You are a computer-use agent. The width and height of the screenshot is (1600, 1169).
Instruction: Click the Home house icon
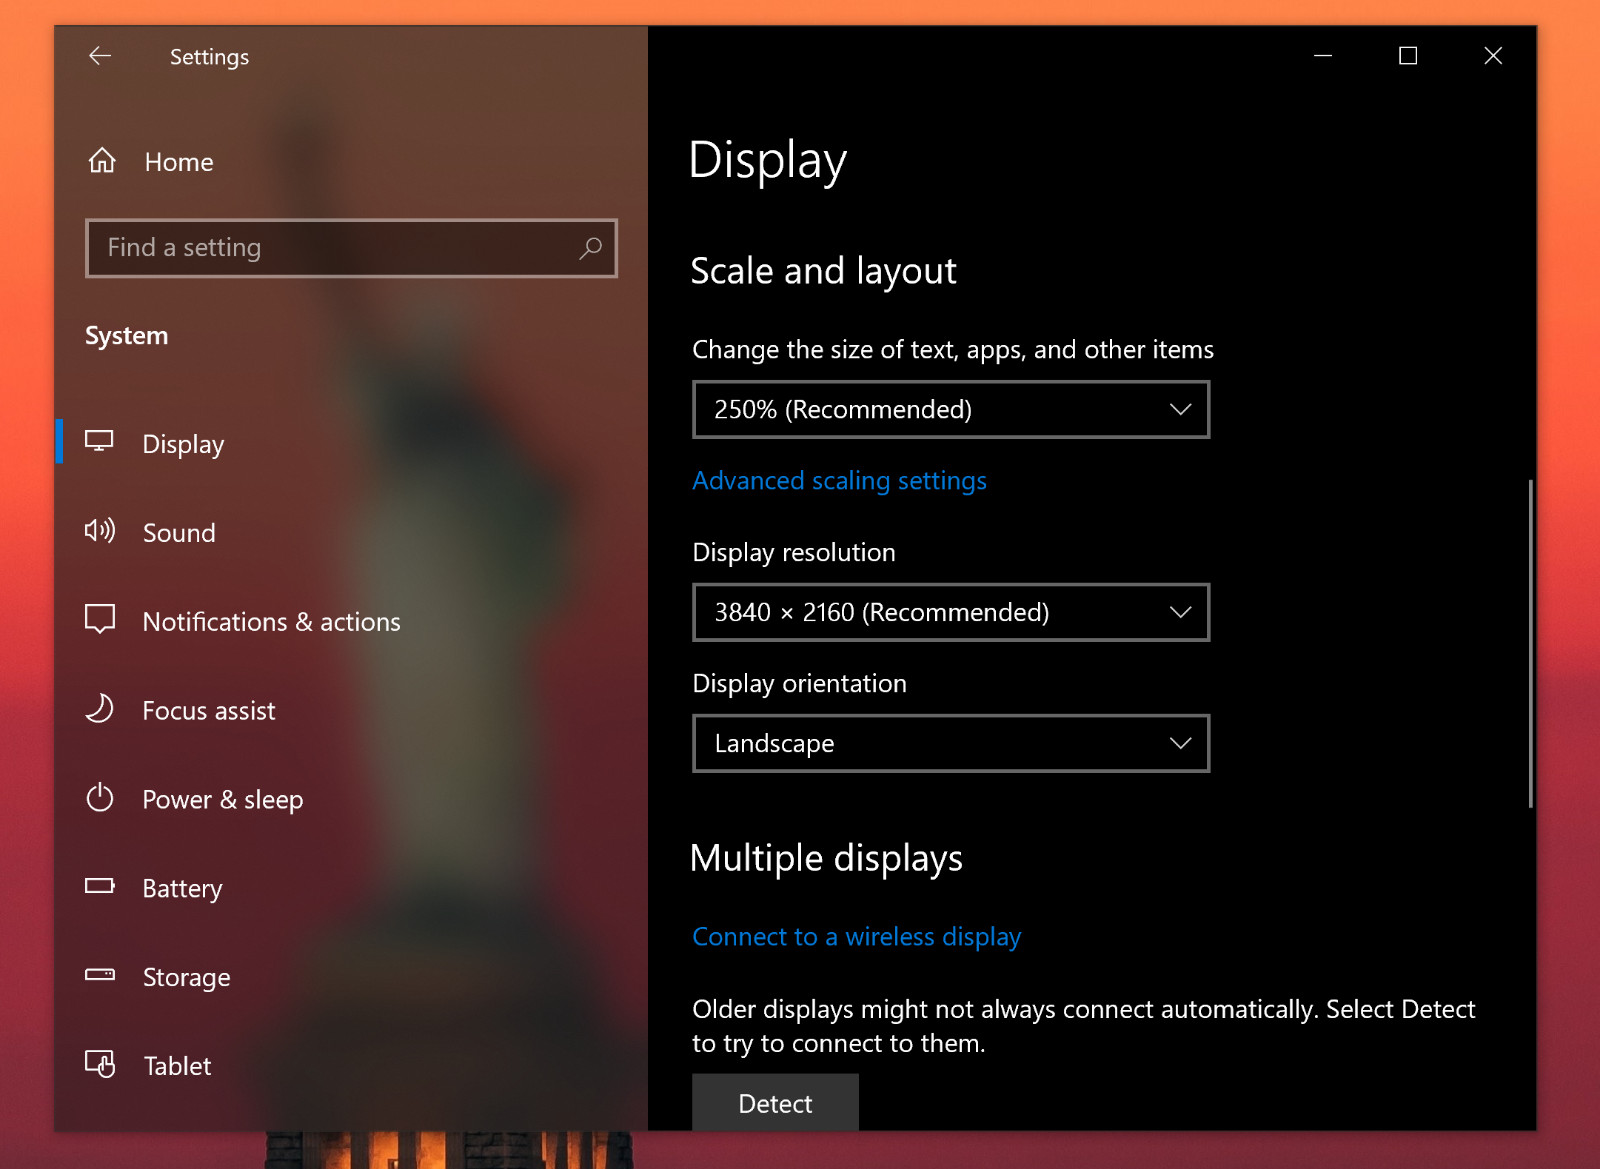coord(102,160)
